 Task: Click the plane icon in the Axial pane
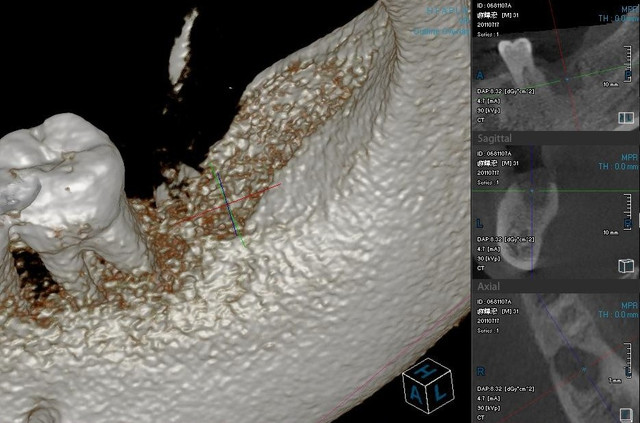[x=626, y=413]
